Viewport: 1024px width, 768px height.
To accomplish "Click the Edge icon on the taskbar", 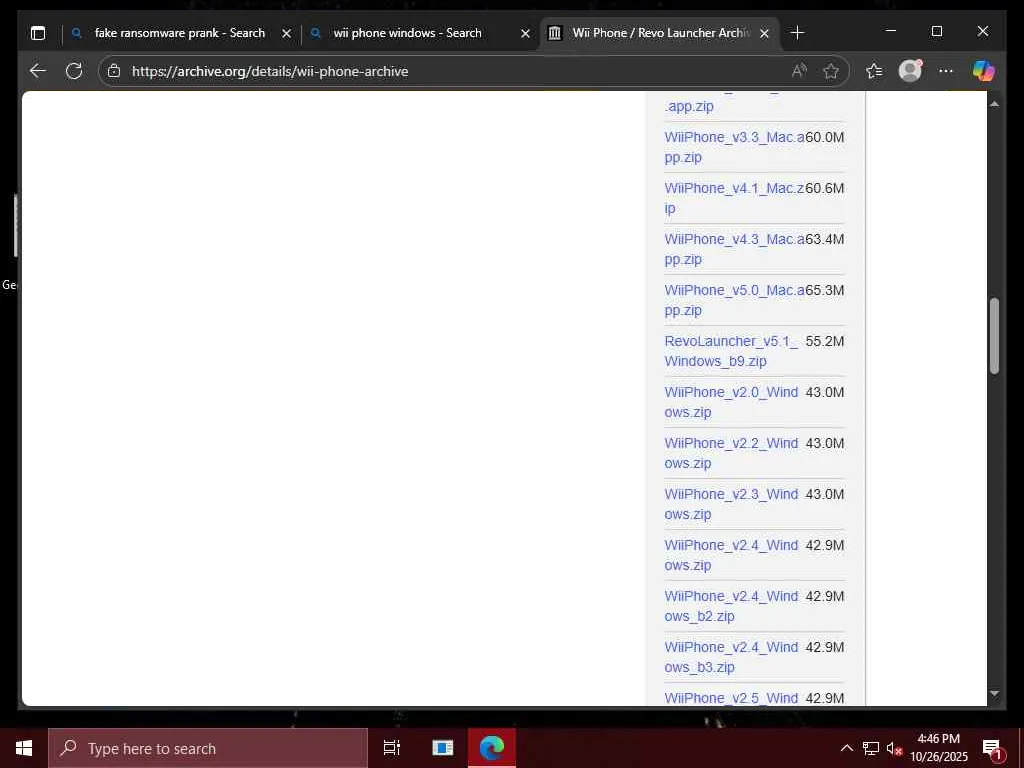I will 492,748.
